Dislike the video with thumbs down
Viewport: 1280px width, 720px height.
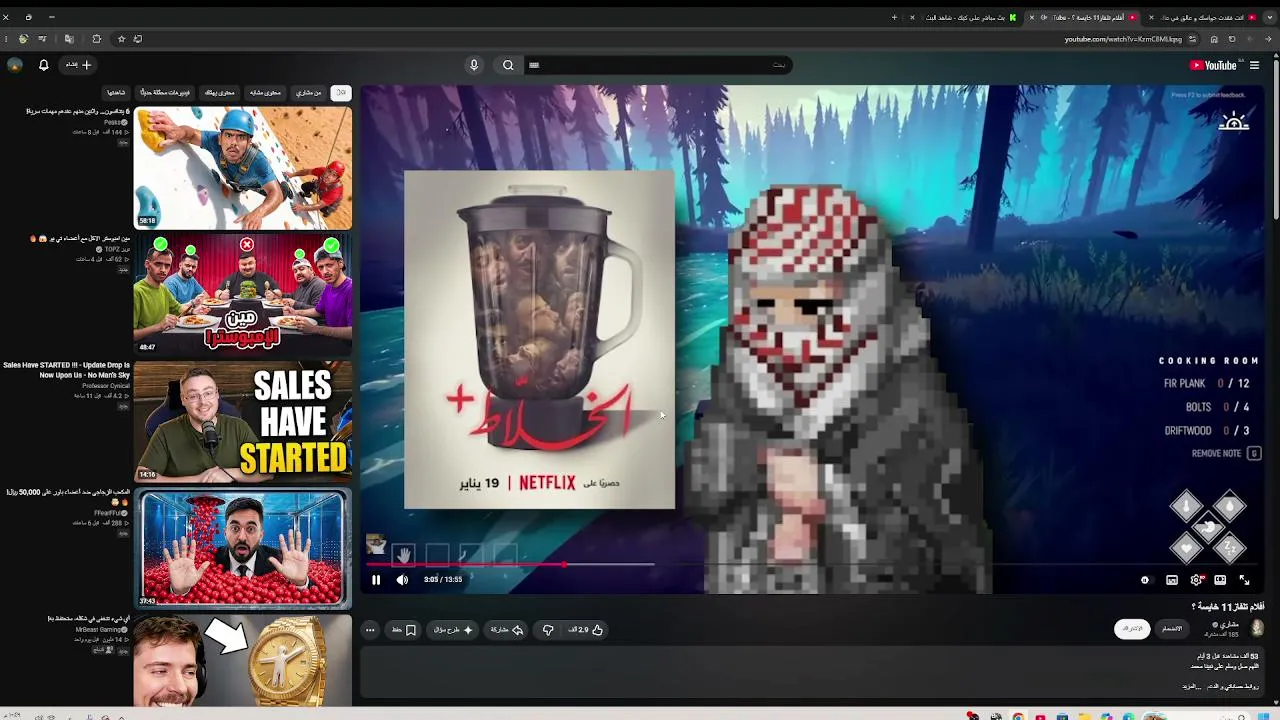click(548, 630)
